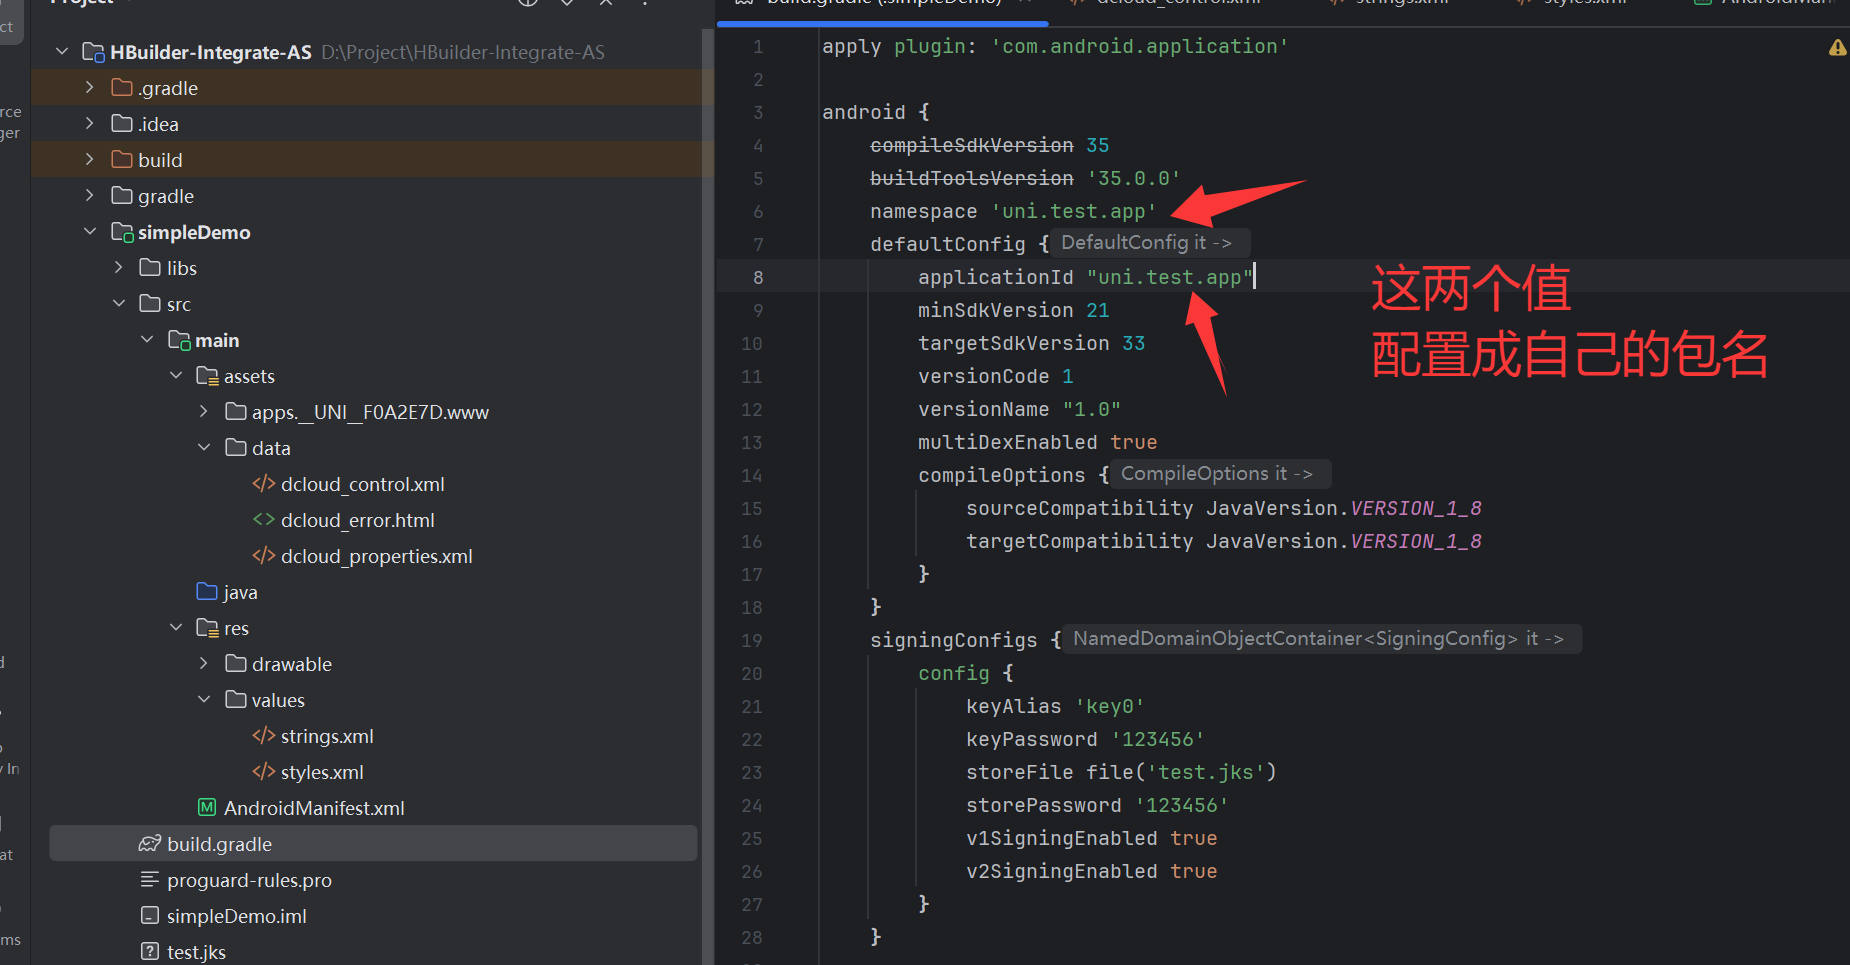Image resolution: width=1850 pixels, height=965 pixels.
Task: Click the strings.xml file icon
Action: (x=264, y=735)
